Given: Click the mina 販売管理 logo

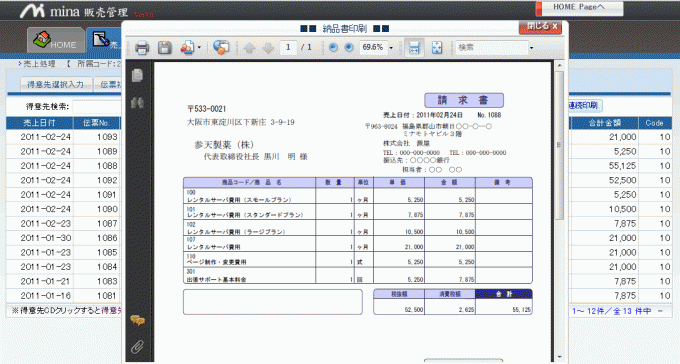Looking at the screenshot, I should pyautogui.click(x=74, y=11).
